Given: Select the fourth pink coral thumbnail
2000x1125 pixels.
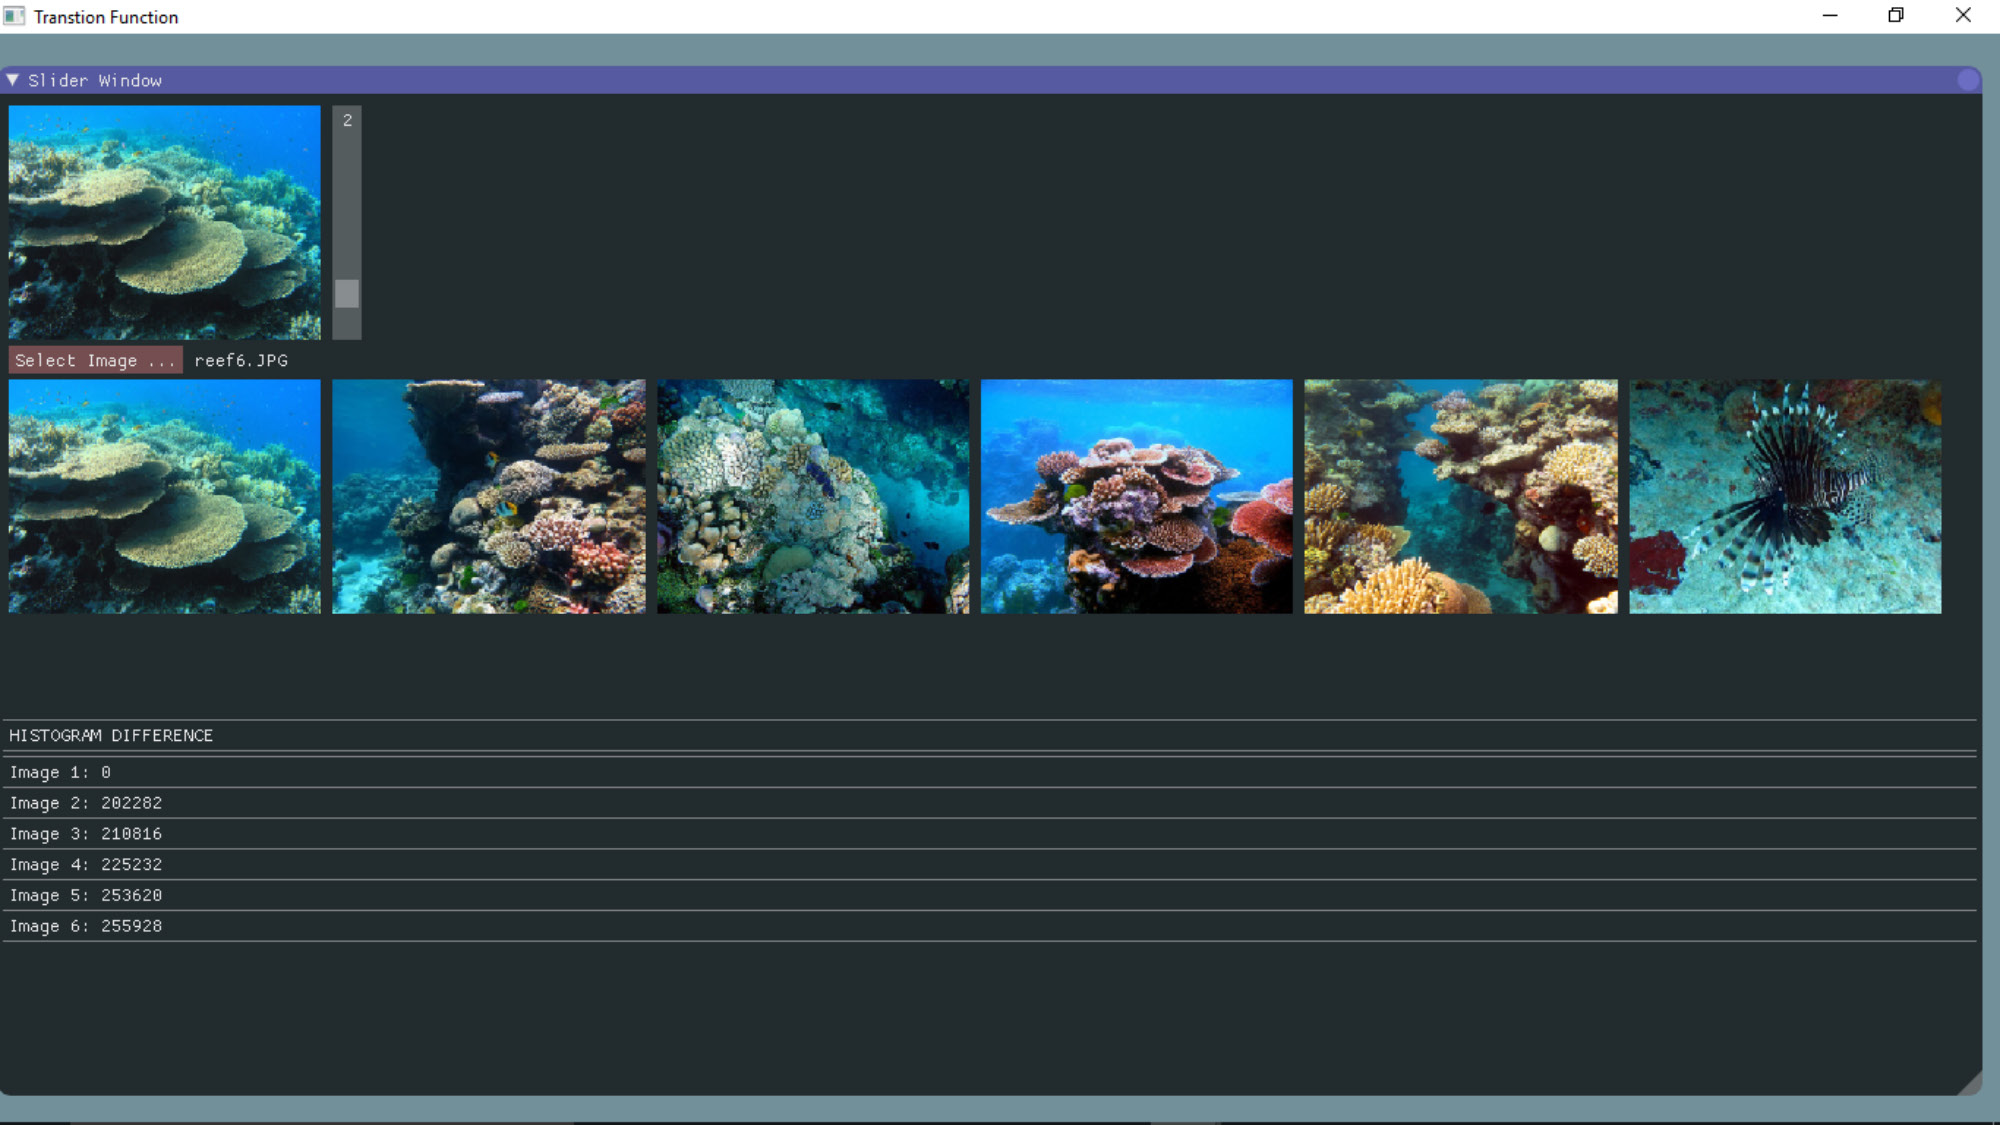Looking at the screenshot, I should coord(1136,496).
